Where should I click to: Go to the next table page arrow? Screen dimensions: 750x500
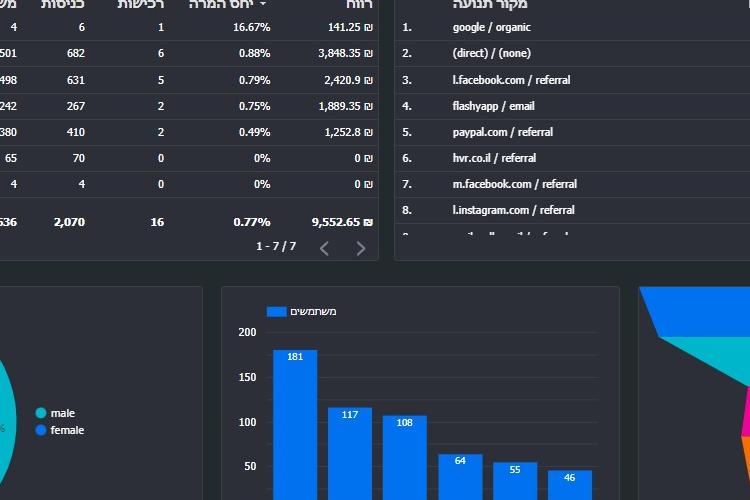pyautogui.click(x=361, y=248)
